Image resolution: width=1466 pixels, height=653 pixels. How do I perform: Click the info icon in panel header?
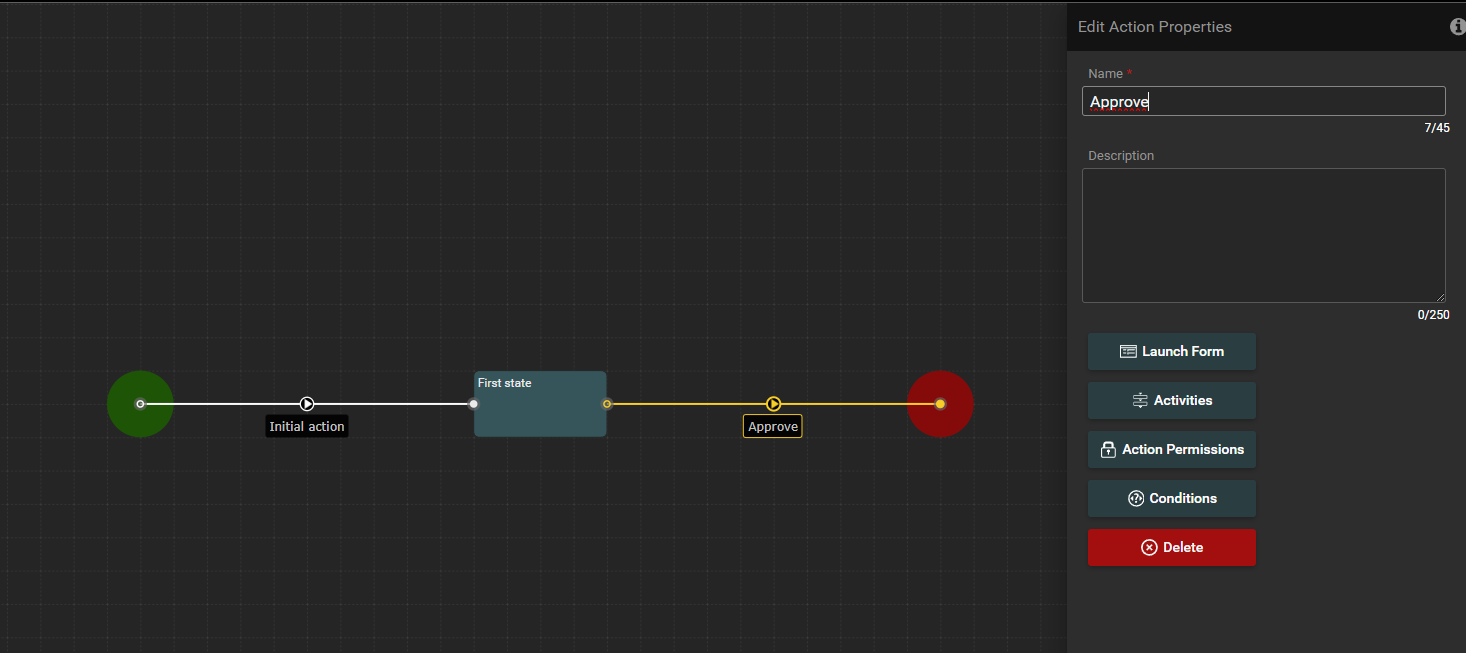click(1457, 27)
